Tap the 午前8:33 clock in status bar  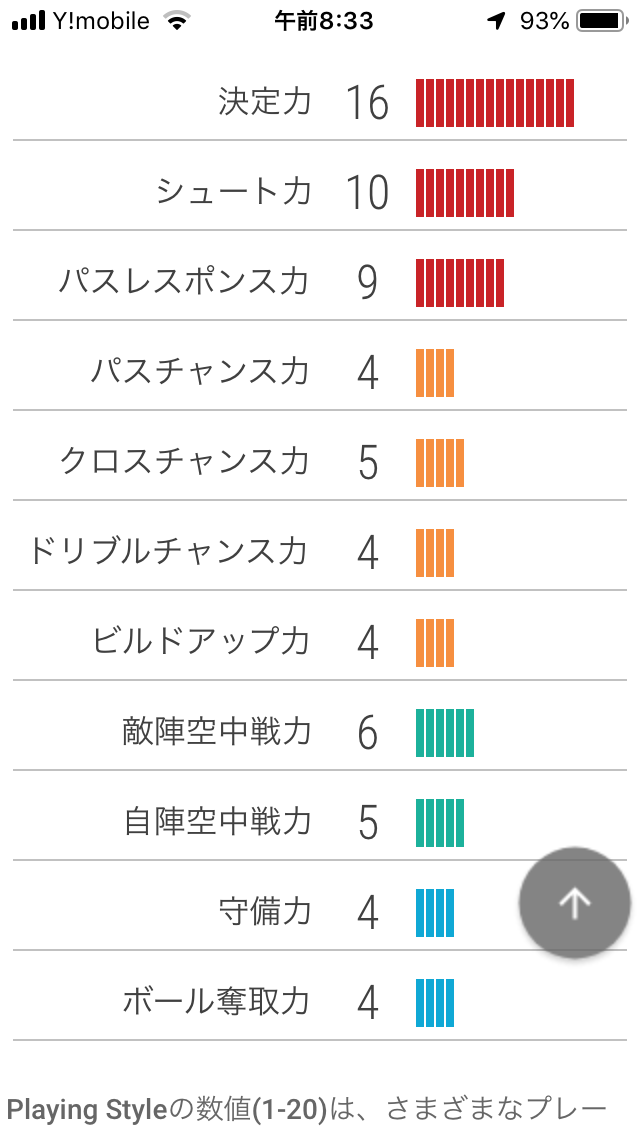click(323, 21)
